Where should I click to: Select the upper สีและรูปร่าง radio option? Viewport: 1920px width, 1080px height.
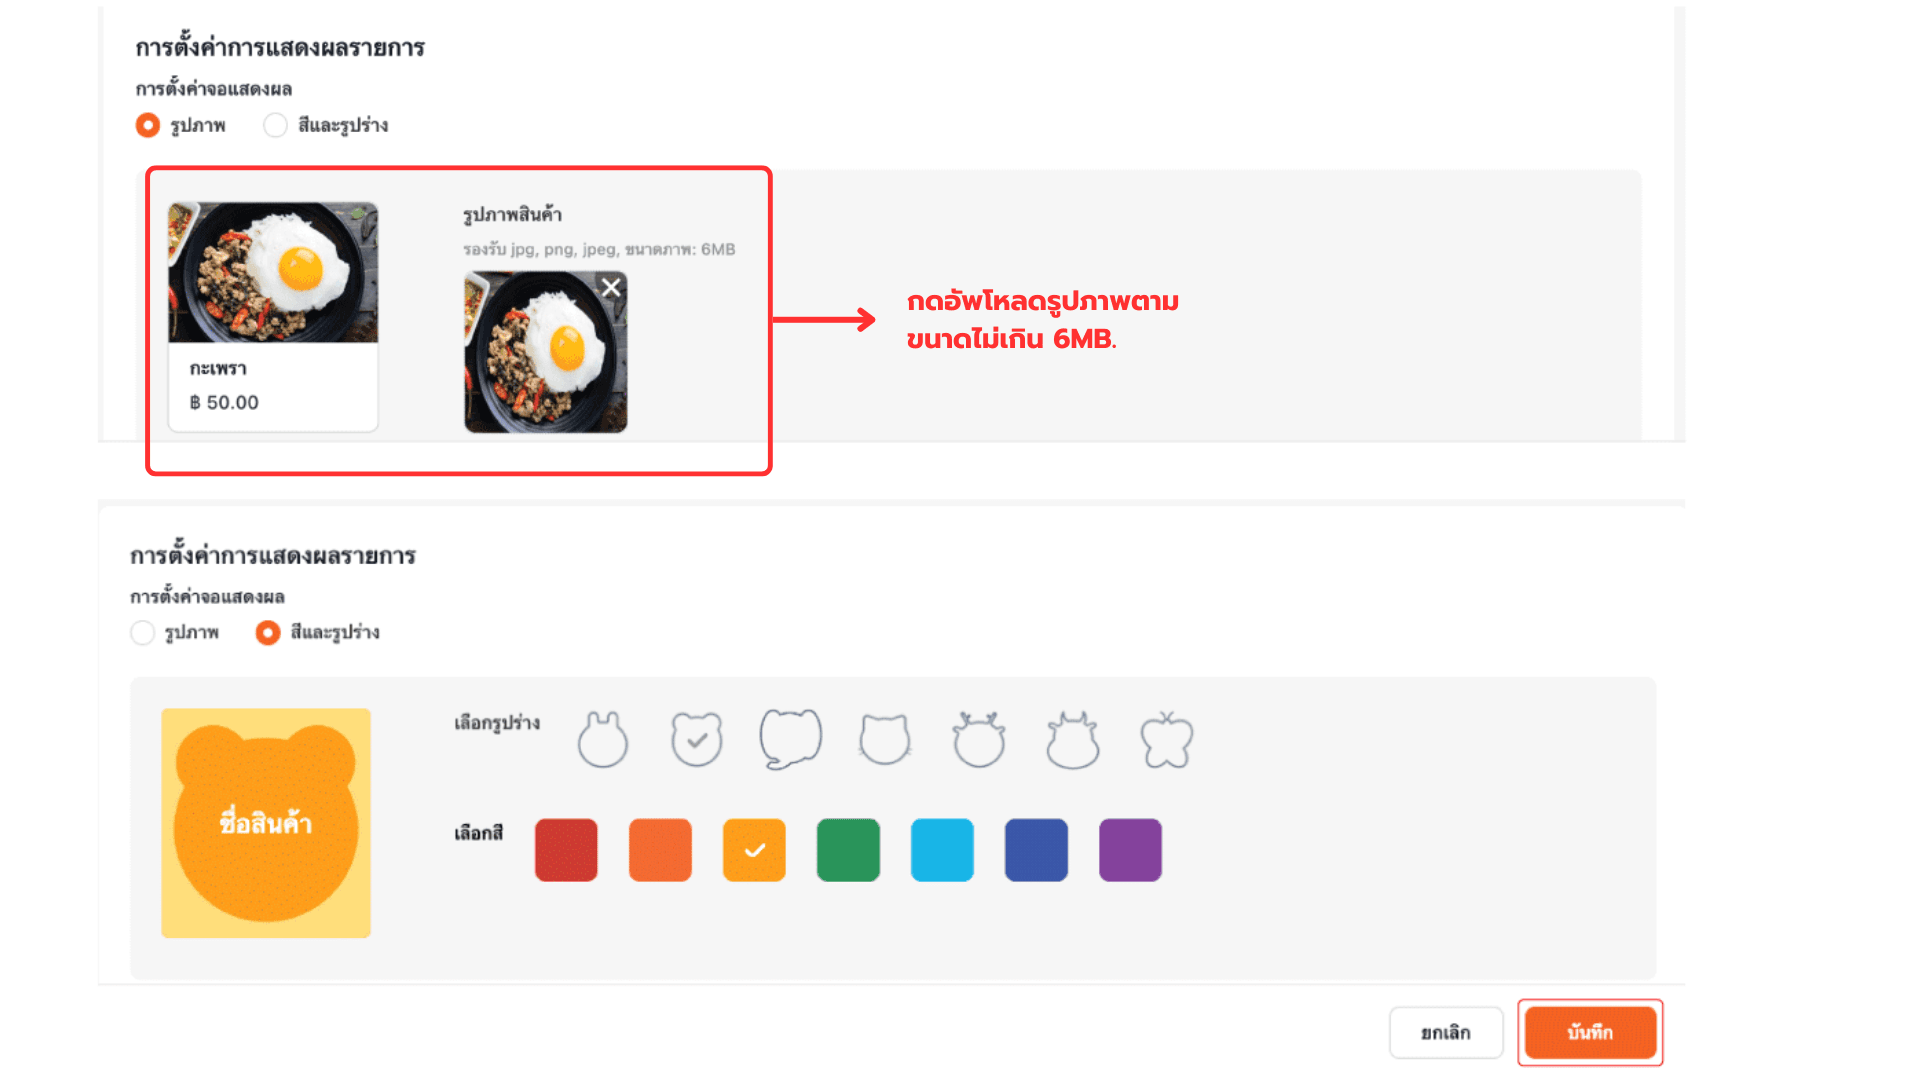coord(275,125)
